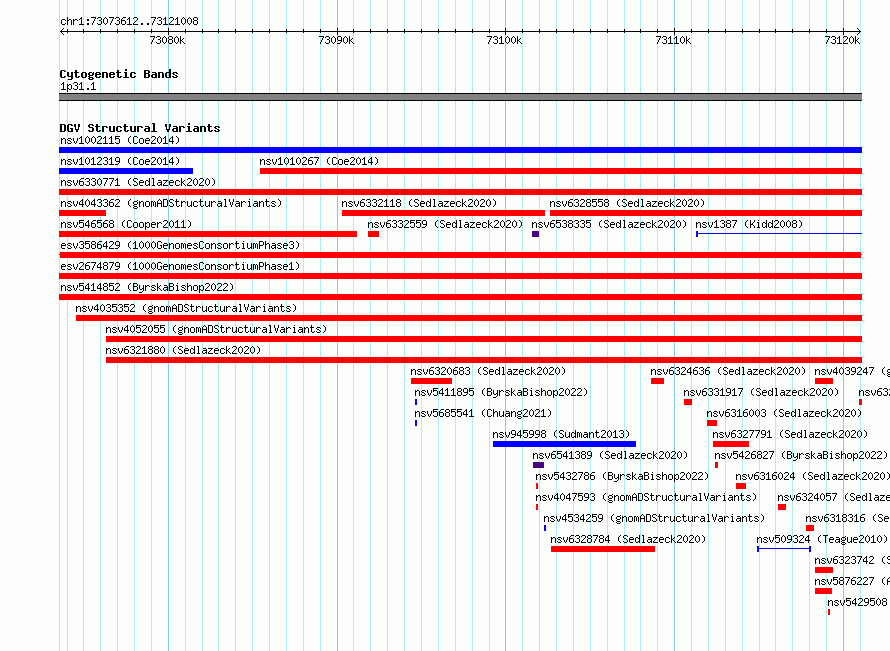Screen dimensions: 890x651
Task: Click the nsv6330771 (Sedlazeck2020) label
Action: (138, 182)
